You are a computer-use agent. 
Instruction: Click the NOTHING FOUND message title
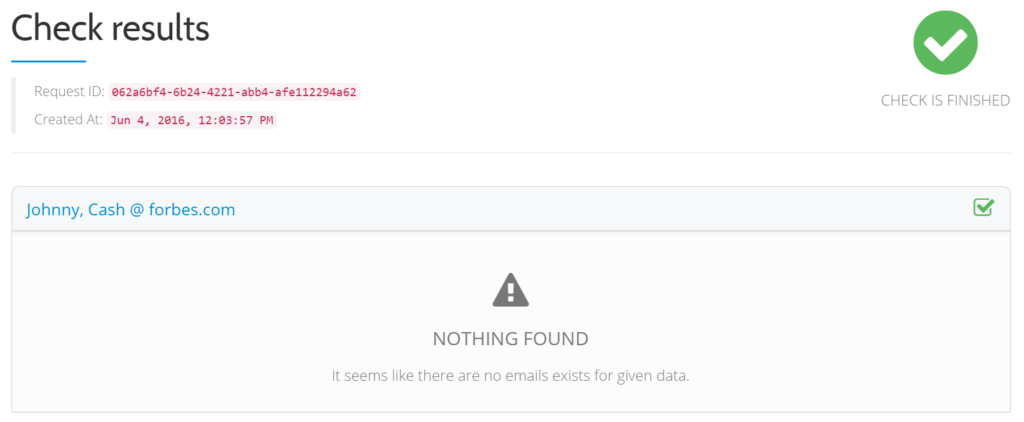coord(511,338)
